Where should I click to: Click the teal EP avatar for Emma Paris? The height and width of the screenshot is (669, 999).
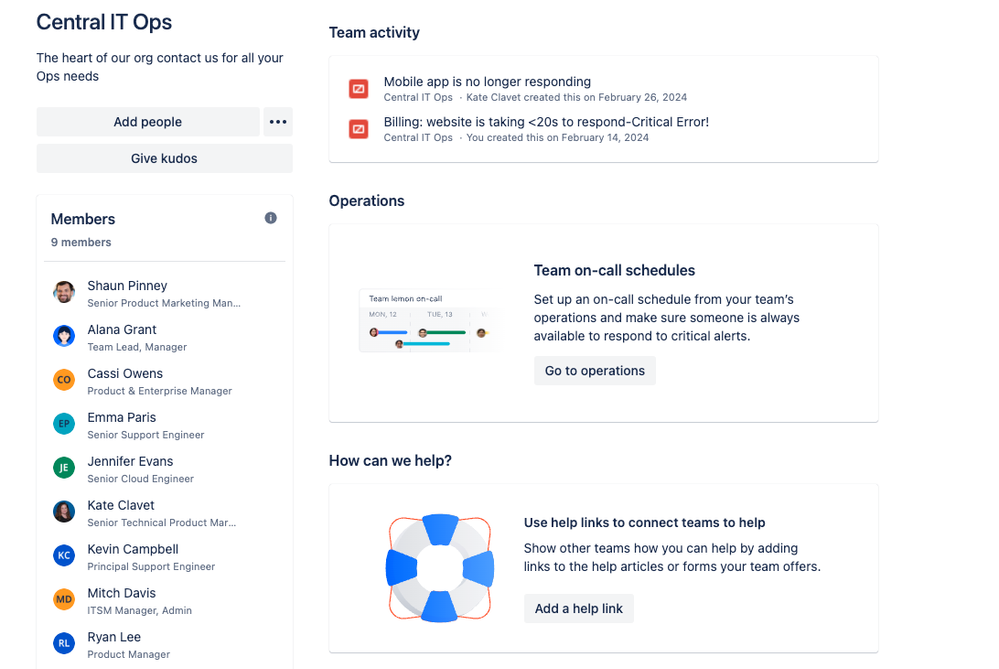point(64,424)
